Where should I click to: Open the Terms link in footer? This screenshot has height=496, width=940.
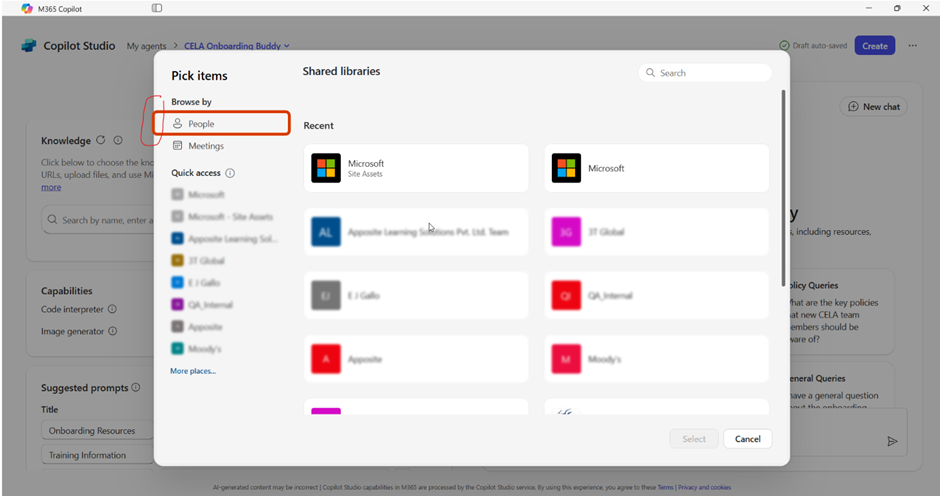click(665, 488)
